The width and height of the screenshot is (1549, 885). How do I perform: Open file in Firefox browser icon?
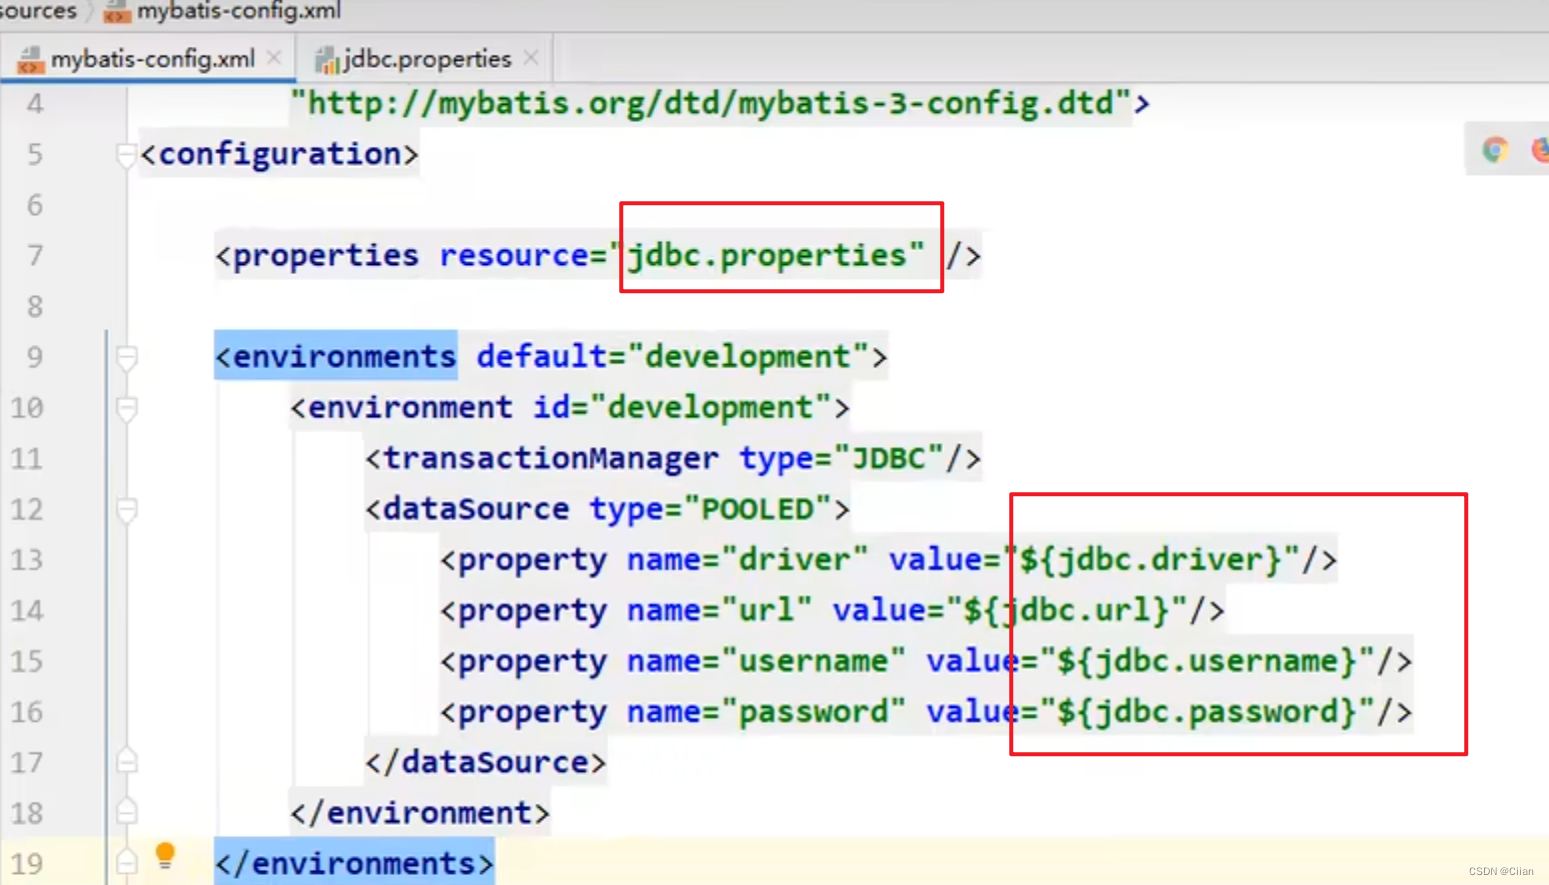(1540, 150)
